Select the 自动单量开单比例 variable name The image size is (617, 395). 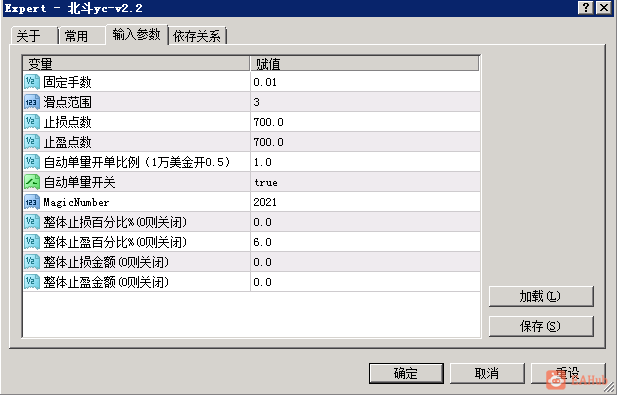coord(137,162)
